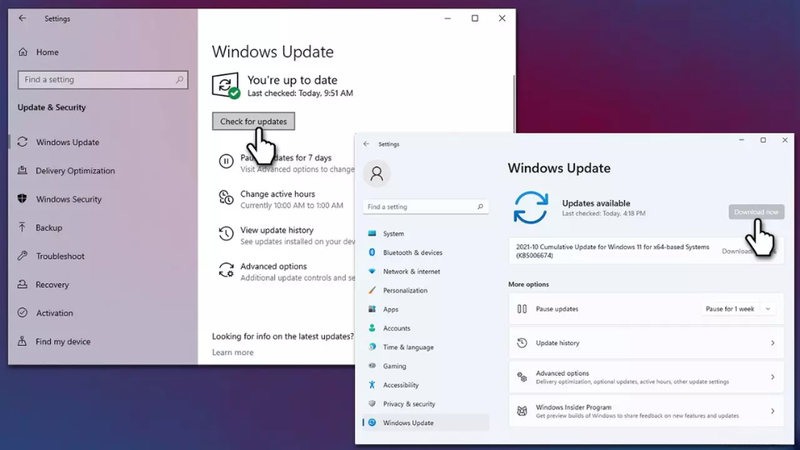The width and height of the screenshot is (800, 450).
Task: Click Check for updates in Windows 10 Settings
Action: (x=253, y=121)
